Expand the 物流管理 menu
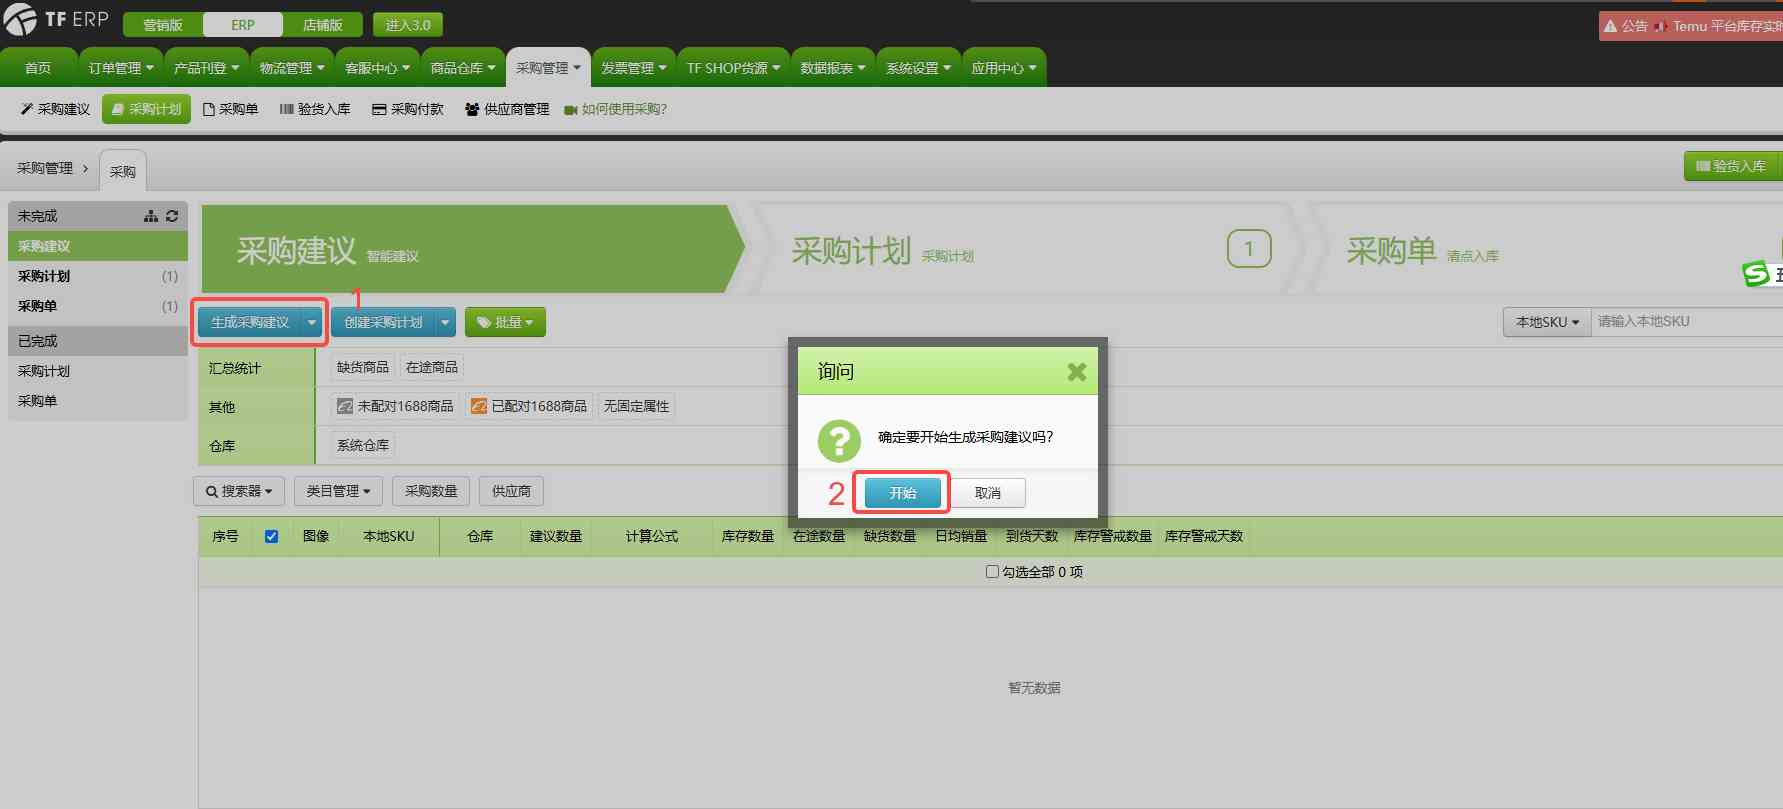Viewport: 1783px width, 809px height. click(292, 68)
